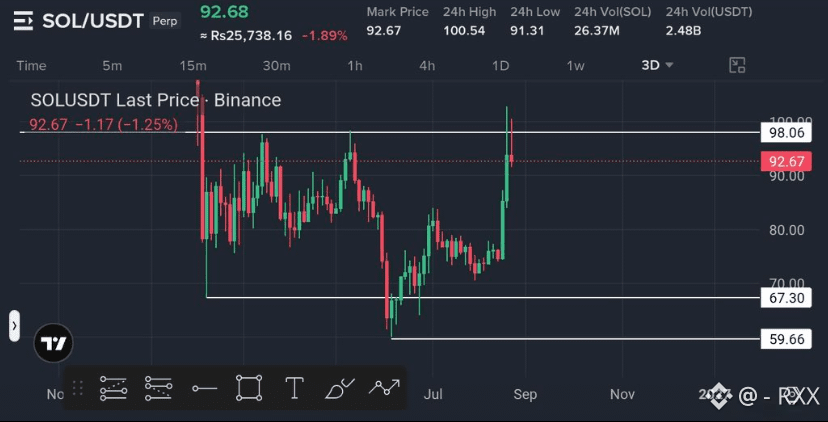Switch to 1h timeframe
The image size is (828, 422).
point(355,65)
